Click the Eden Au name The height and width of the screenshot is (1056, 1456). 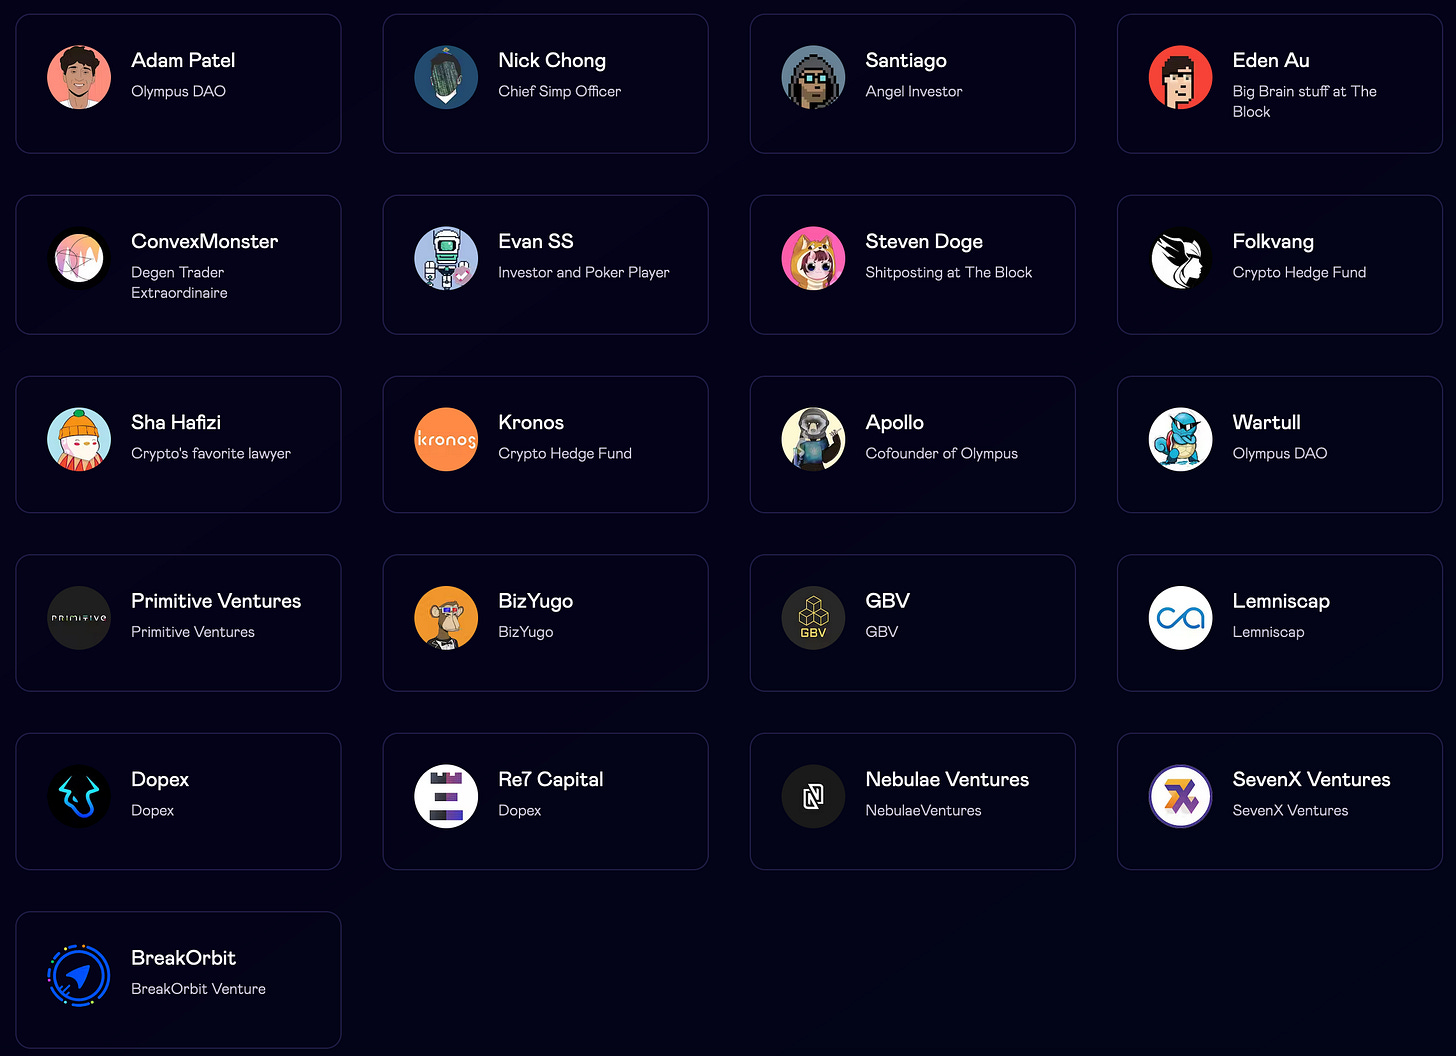click(x=1271, y=60)
